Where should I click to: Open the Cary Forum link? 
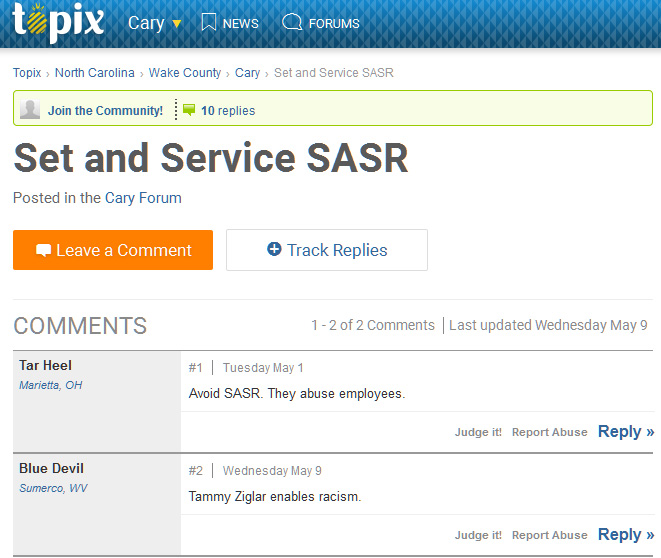[x=143, y=198]
